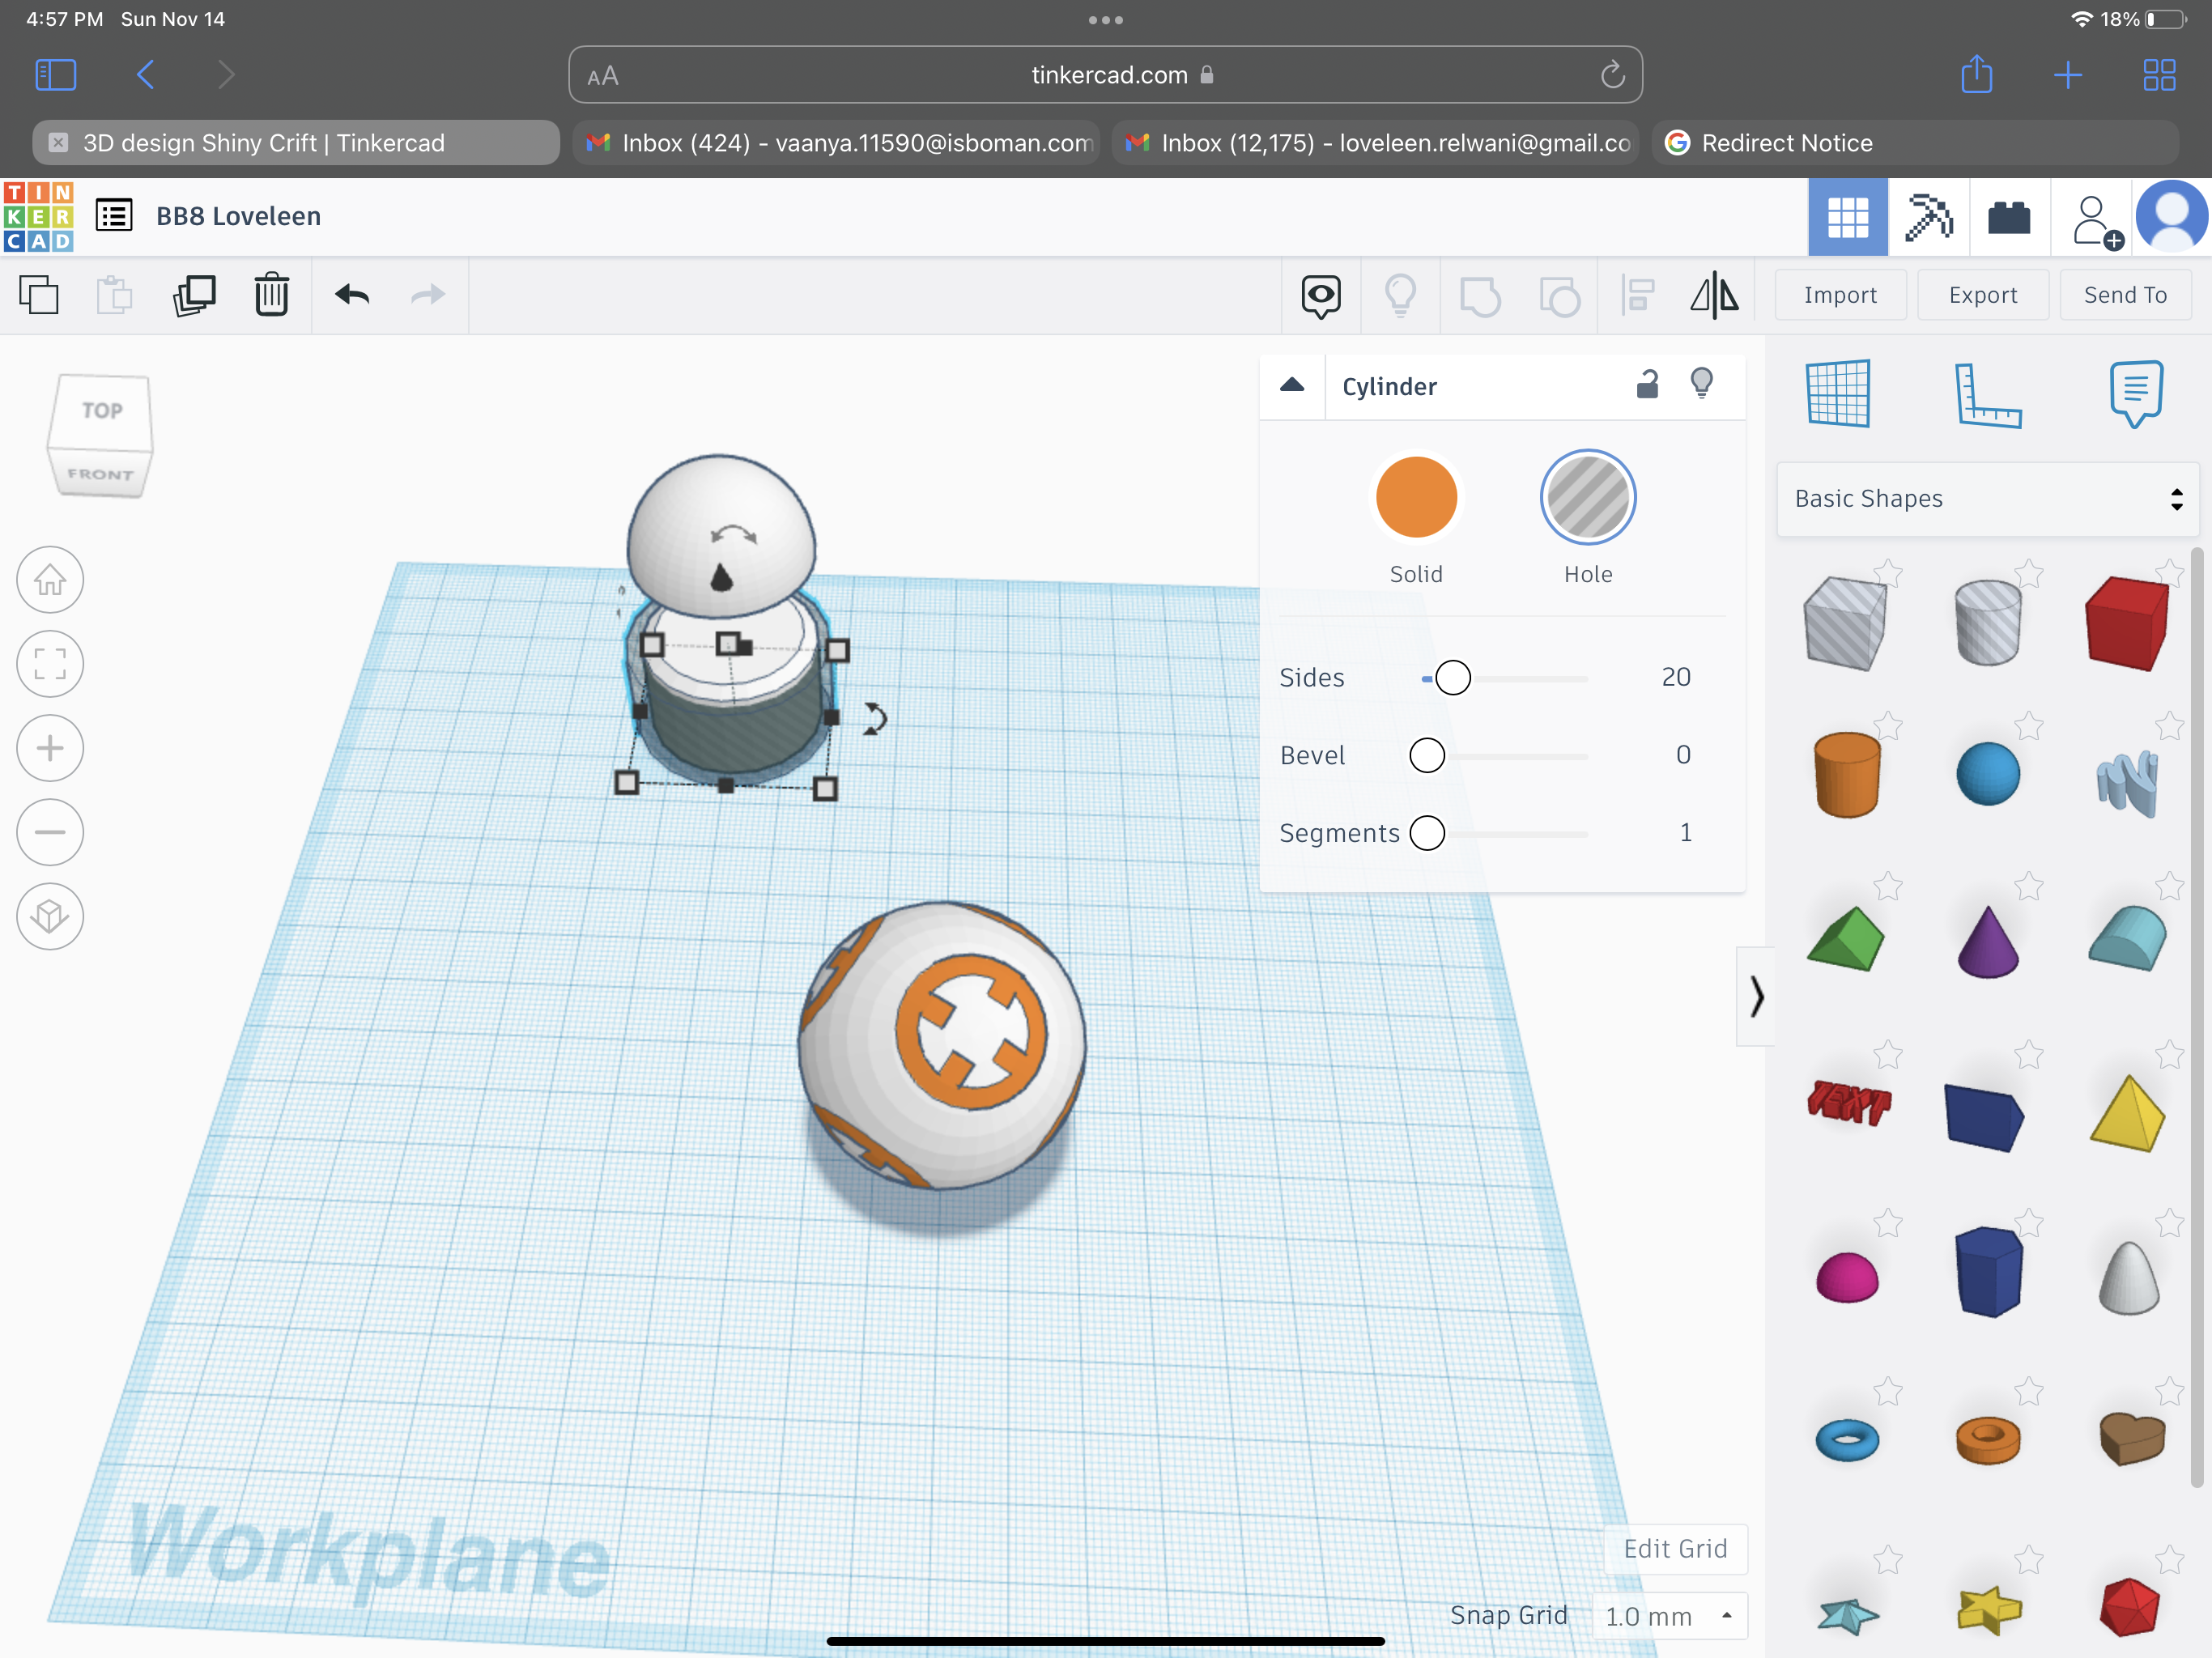This screenshot has height=1658, width=2212.
Task: Delete selection with the trash icon
Action: (x=271, y=295)
